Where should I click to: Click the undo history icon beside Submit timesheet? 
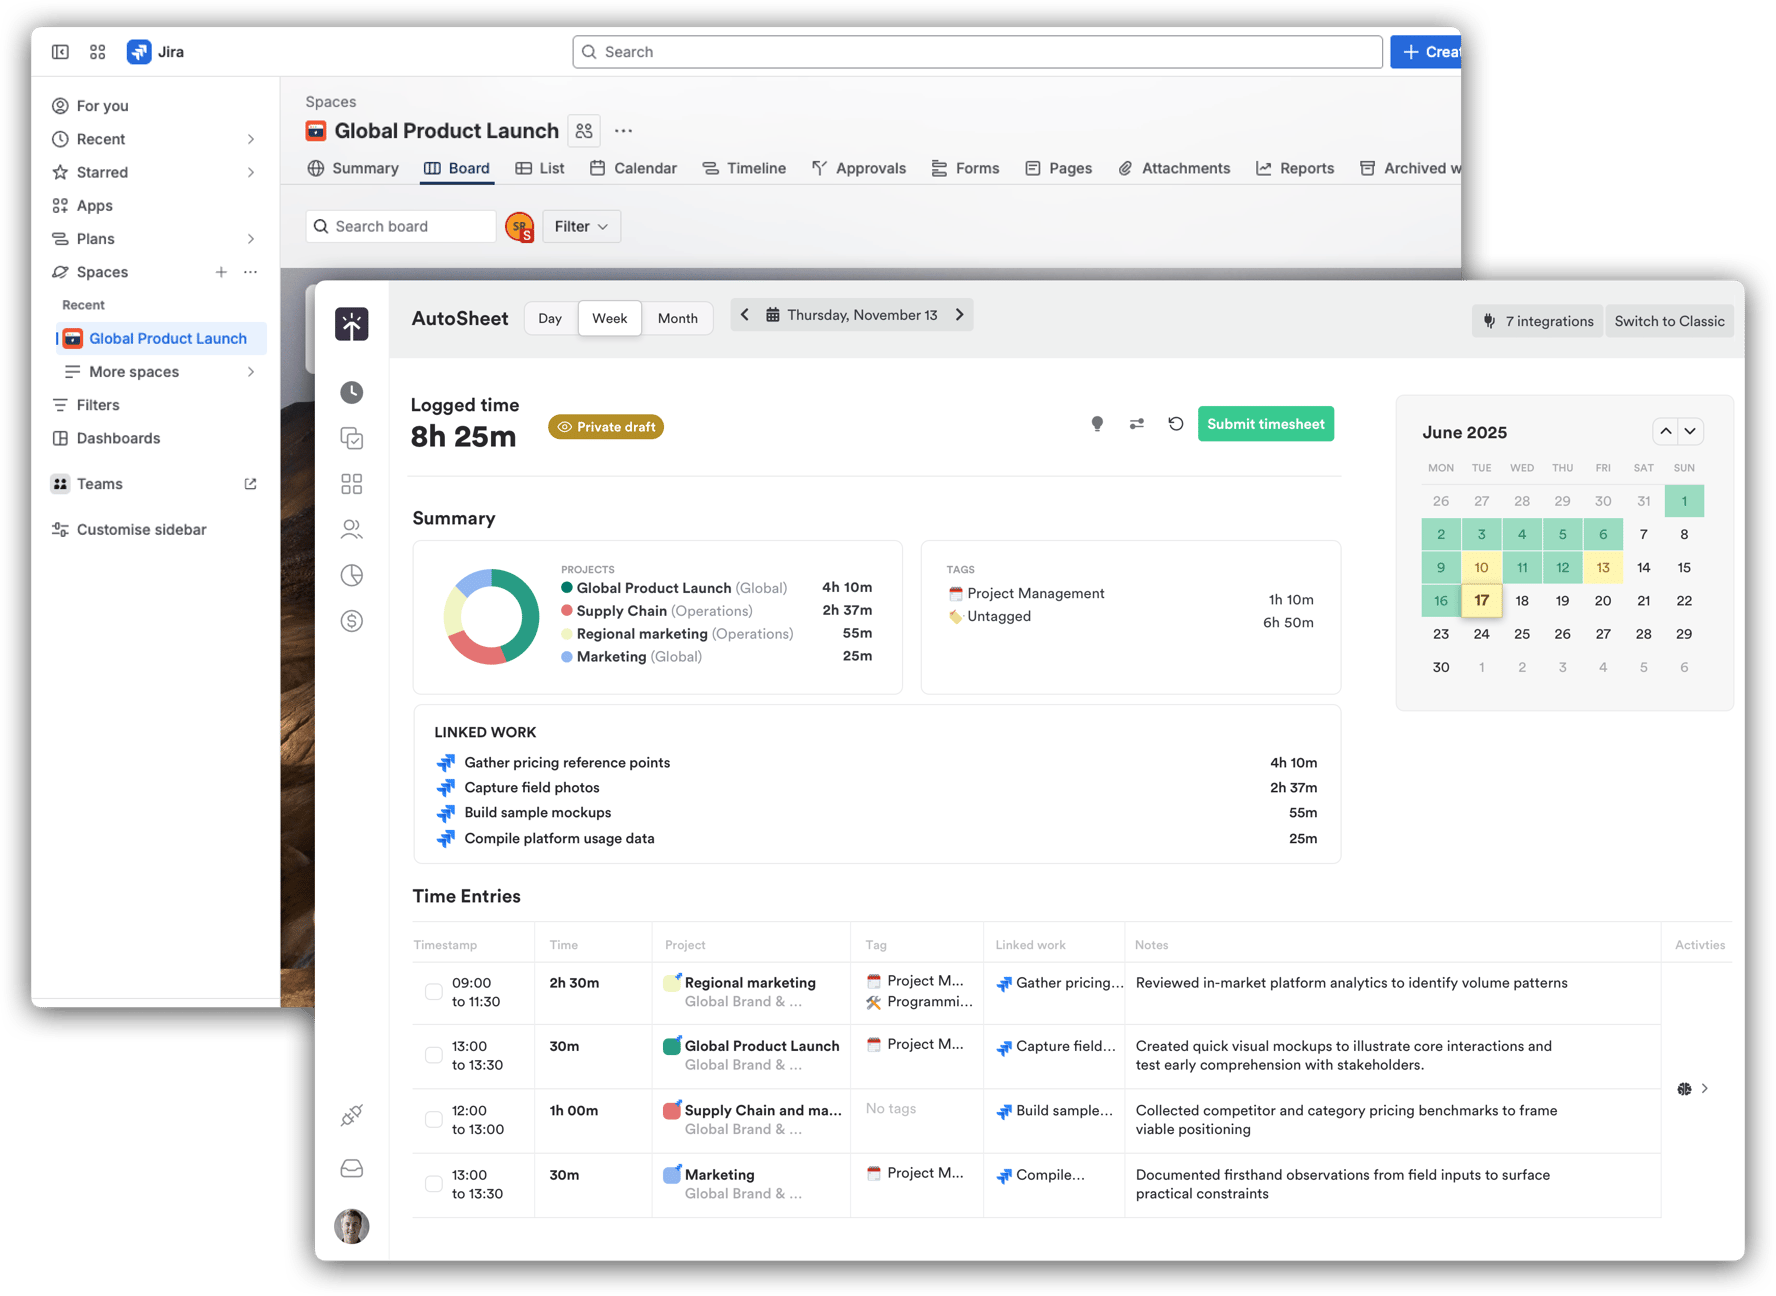click(x=1175, y=423)
